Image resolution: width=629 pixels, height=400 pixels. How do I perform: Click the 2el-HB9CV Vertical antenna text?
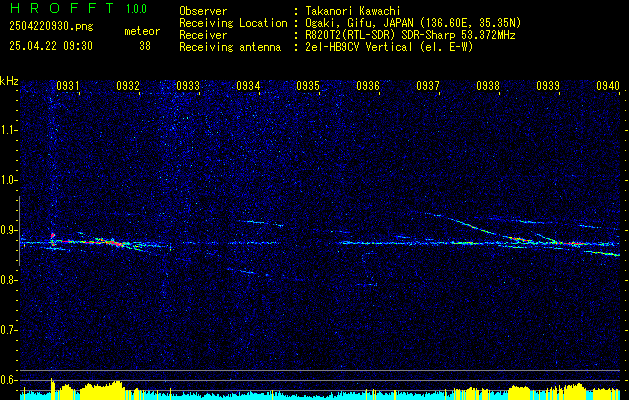[x=387, y=47]
